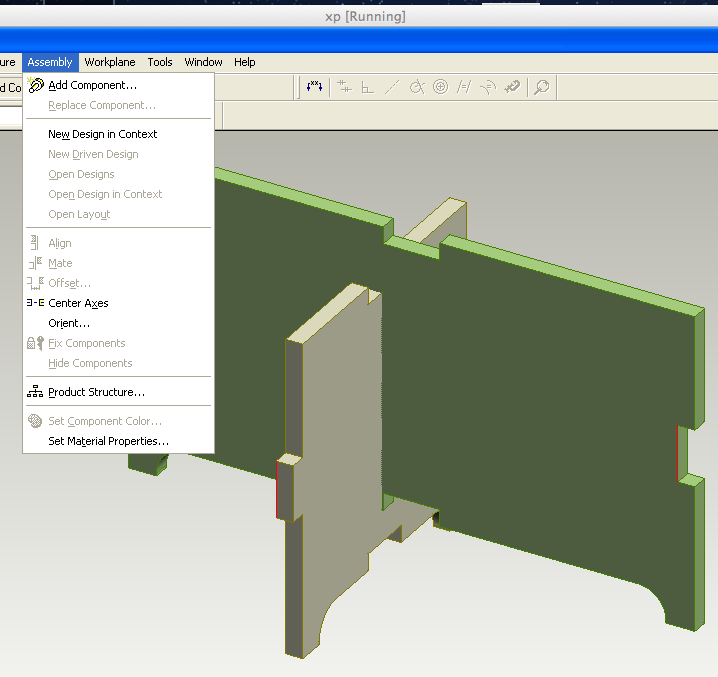Close the open Assembly menu header
Image resolution: width=718 pixels, height=677 pixels.
(x=50, y=62)
